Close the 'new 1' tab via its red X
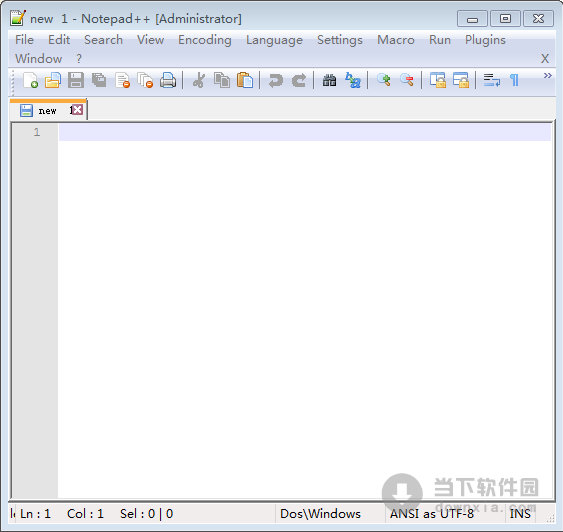The width and height of the screenshot is (563, 532). [77, 109]
